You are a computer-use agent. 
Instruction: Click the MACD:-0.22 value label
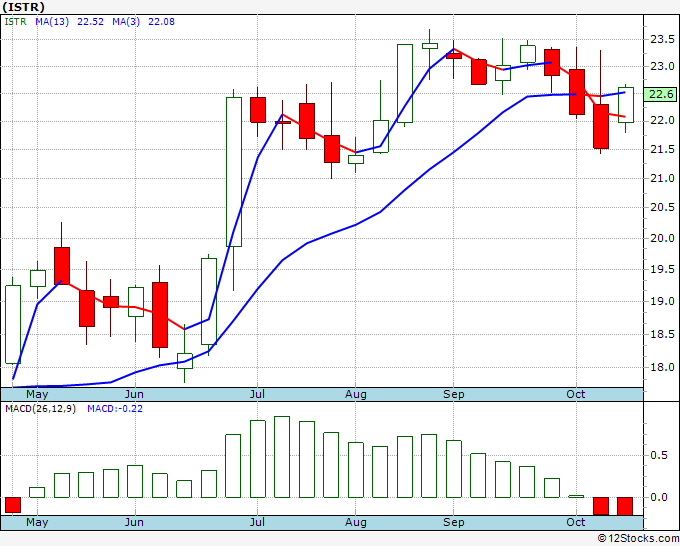(x=115, y=409)
